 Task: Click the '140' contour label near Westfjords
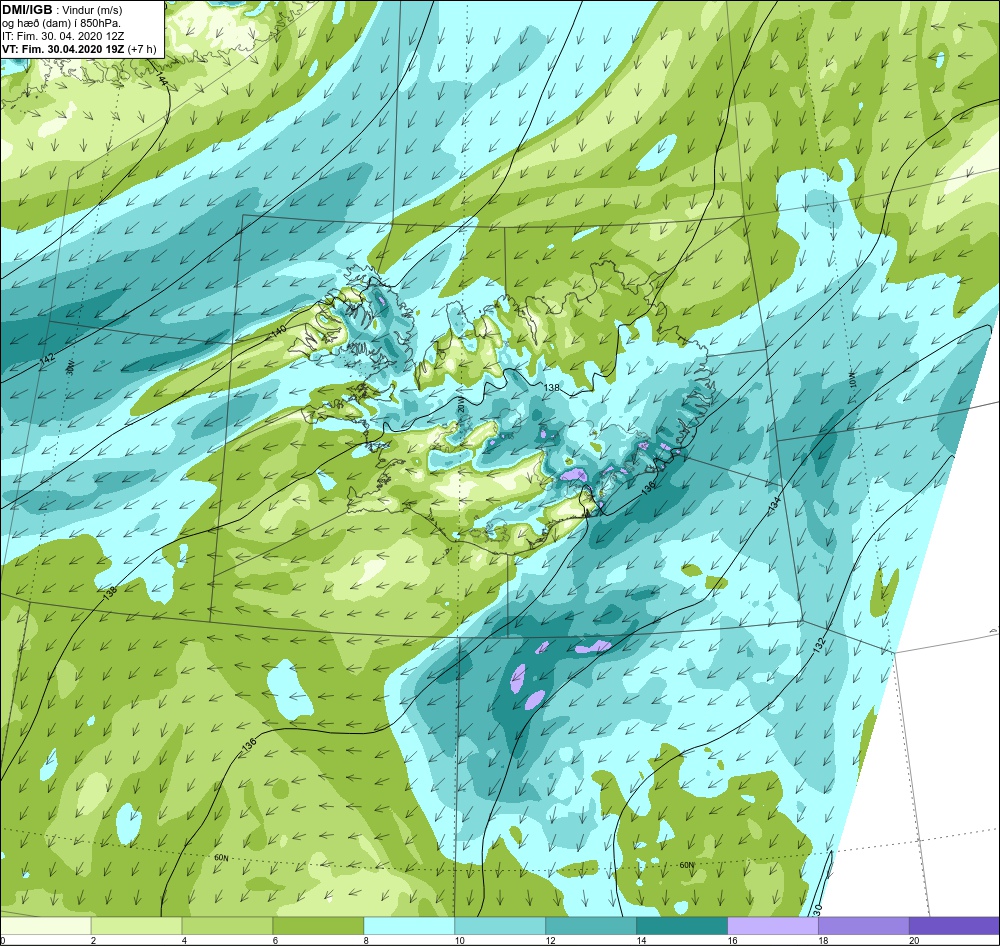tap(278, 332)
